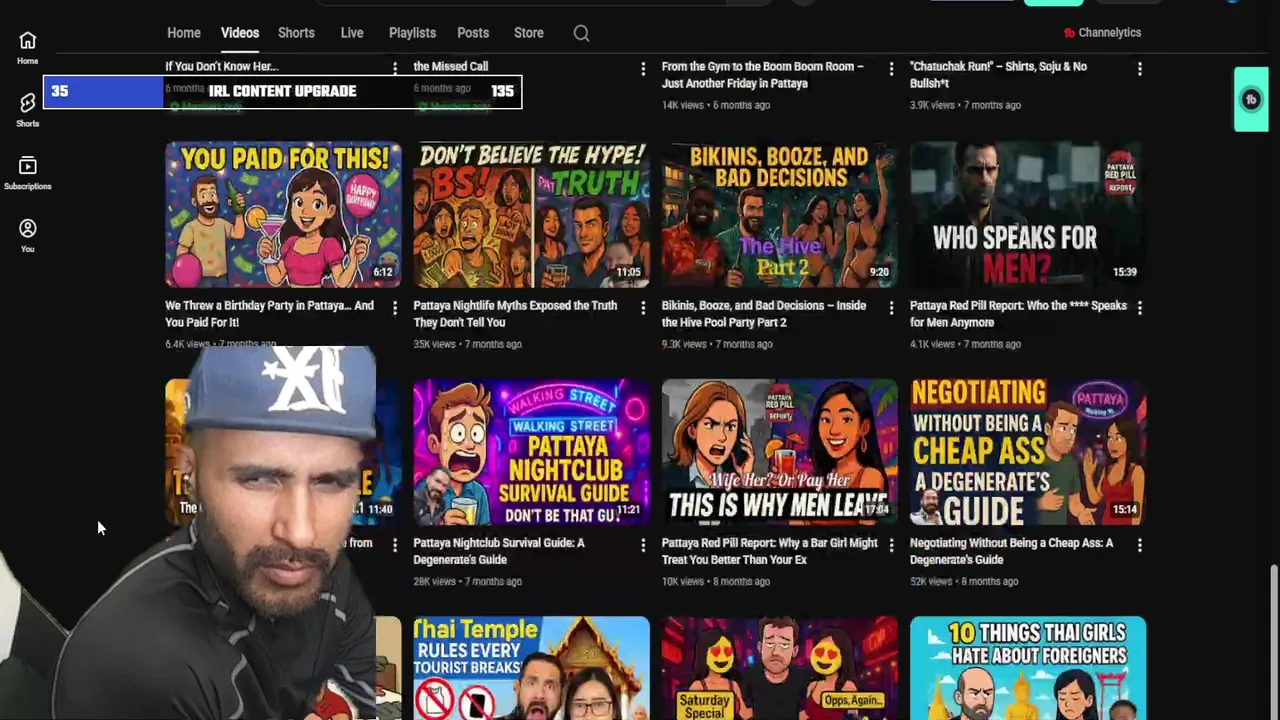Open title 'Inside the Hive Pool Party Part 2'
Image resolution: width=1280 pixels, height=720 pixels.
tap(763, 314)
